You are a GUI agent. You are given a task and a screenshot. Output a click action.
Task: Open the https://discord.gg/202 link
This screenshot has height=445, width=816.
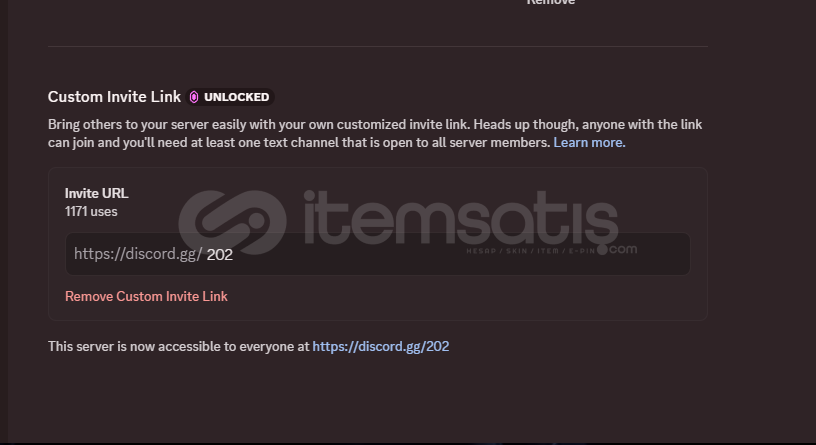pos(380,346)
